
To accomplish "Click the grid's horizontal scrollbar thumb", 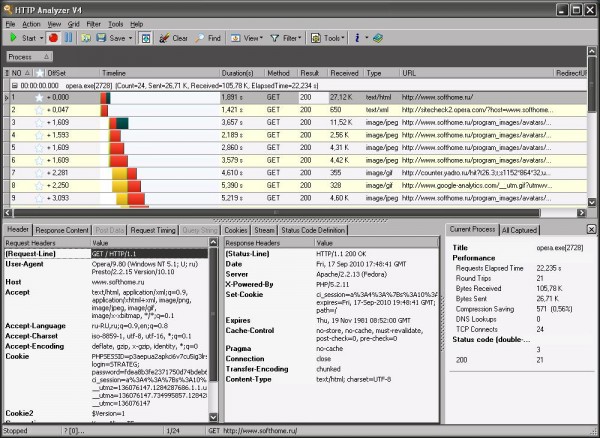I will tap(276, 212).
